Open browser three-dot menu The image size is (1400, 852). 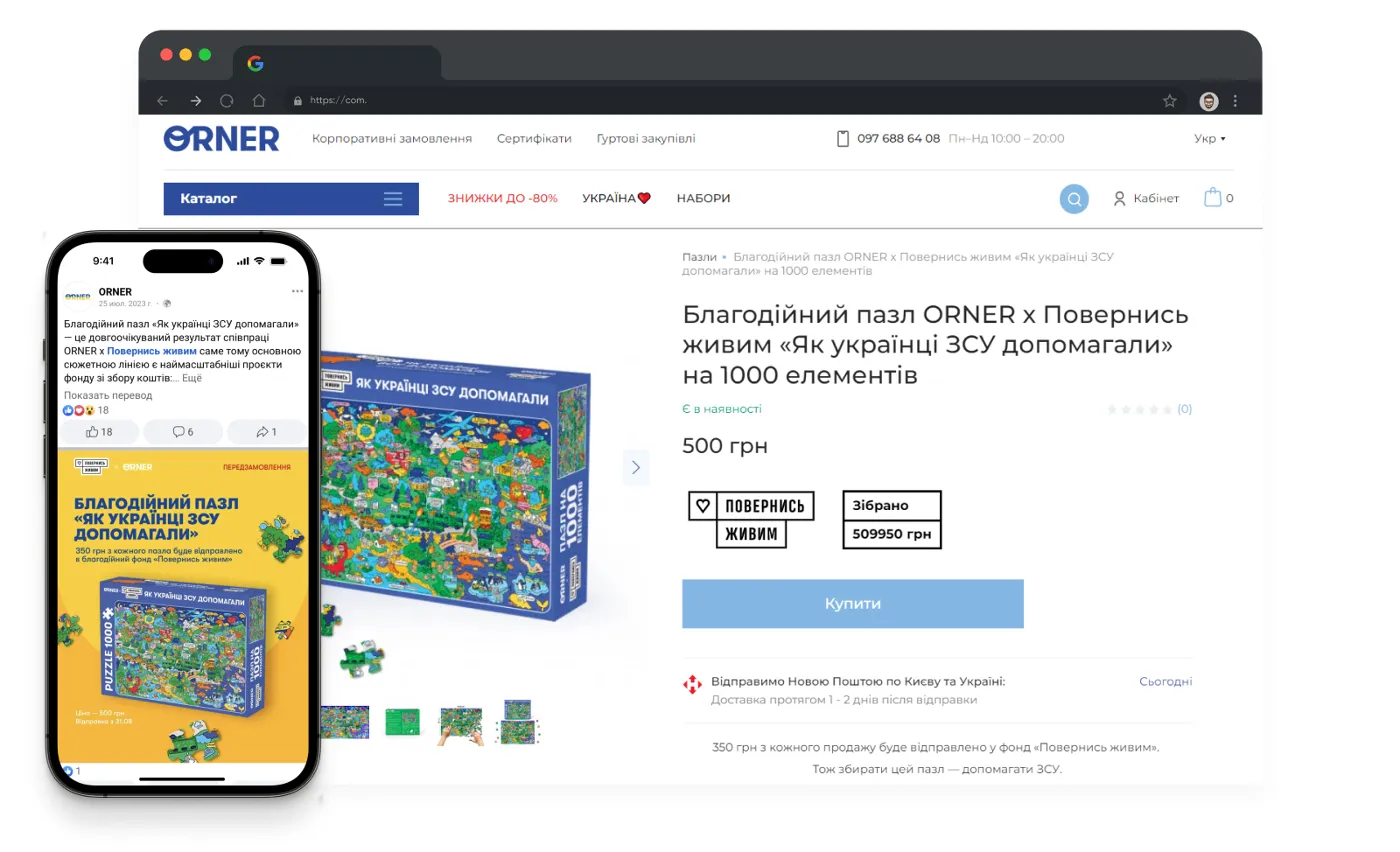[1235, 101]
